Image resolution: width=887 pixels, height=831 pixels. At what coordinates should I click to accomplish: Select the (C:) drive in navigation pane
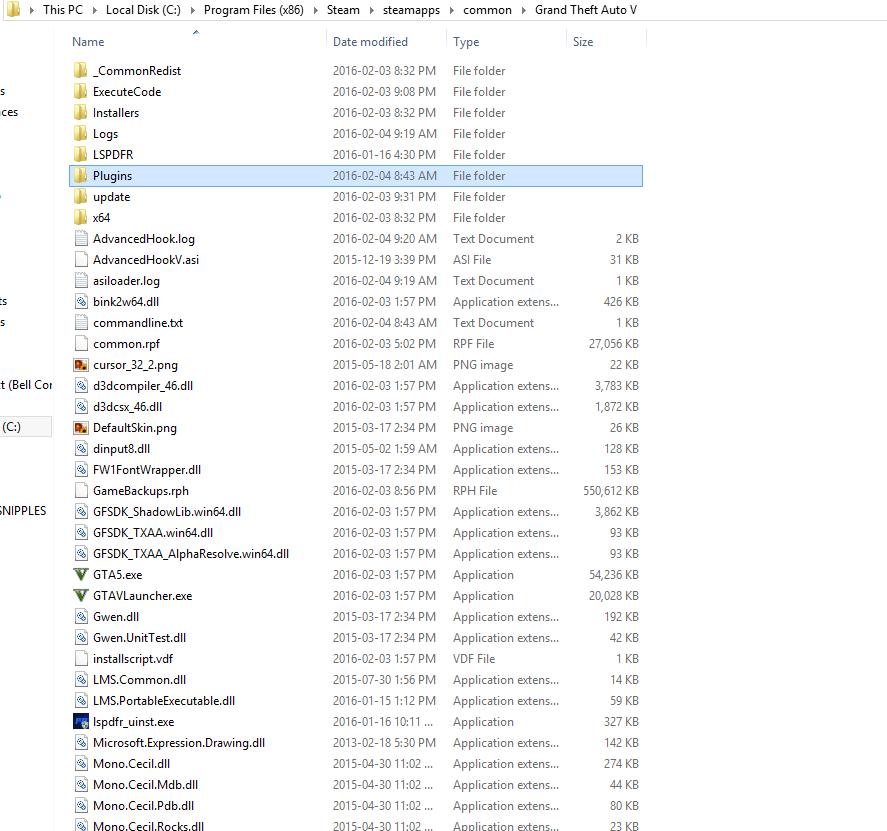click(25, 427)
